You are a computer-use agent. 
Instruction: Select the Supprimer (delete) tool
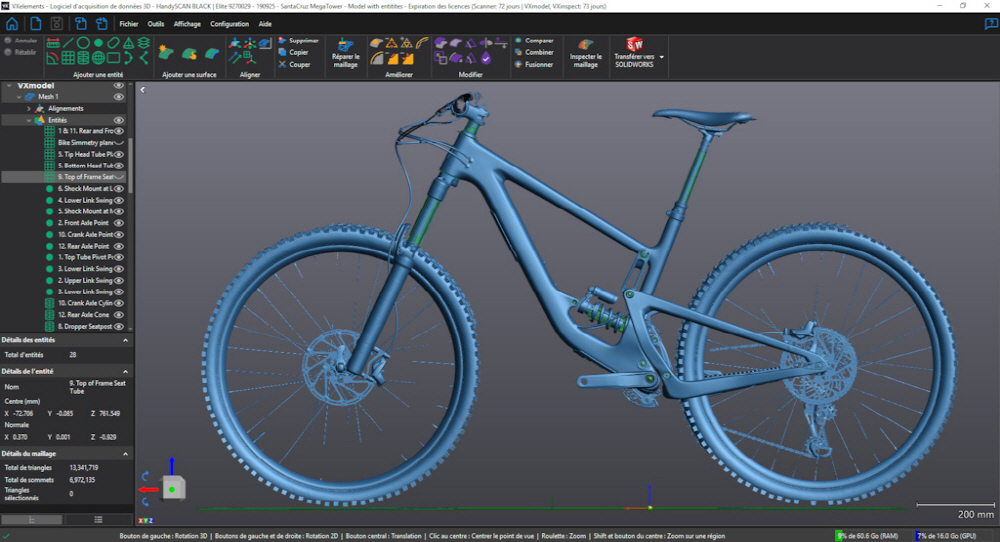[x=298, y=41]
